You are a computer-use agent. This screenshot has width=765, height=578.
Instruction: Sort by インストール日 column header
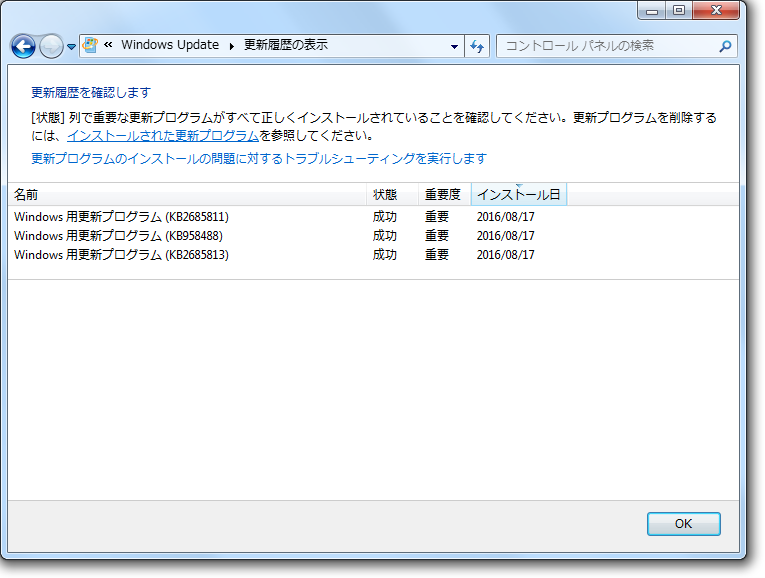518,194
